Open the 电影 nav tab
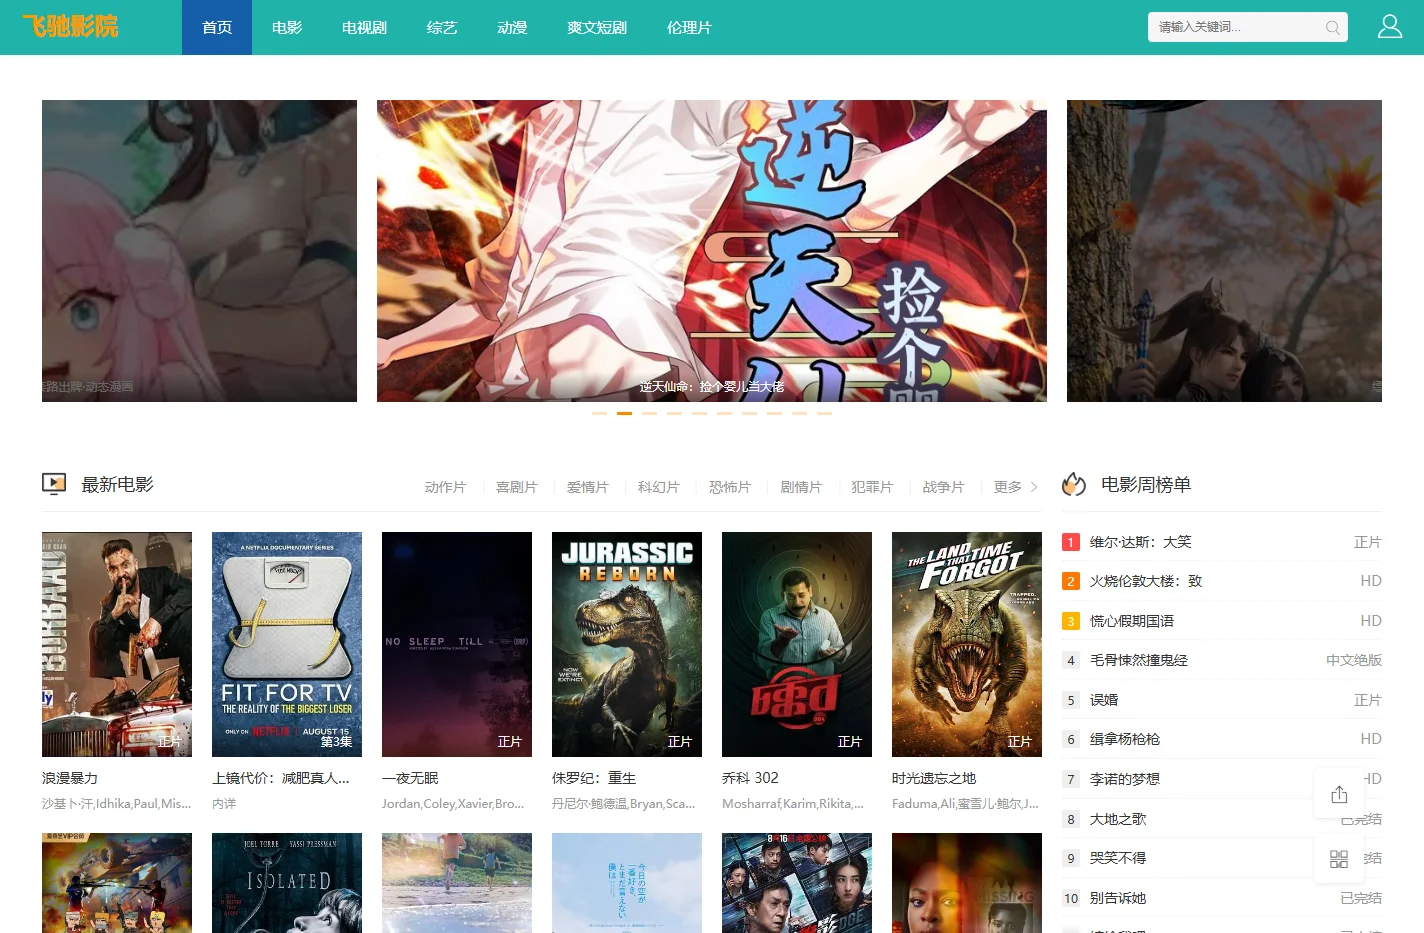Image resolution: width=1424 pixels, height=933 pixels. coord(287,27)
